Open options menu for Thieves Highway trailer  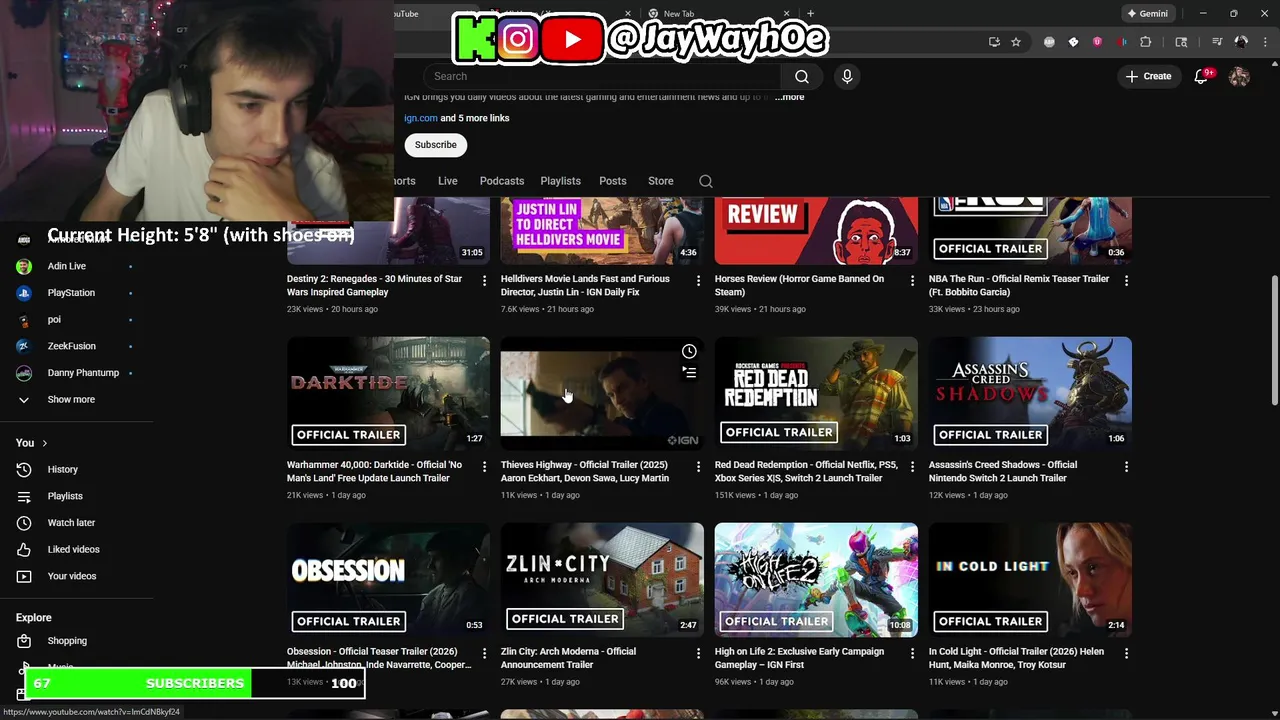pyautogui.click(x=698, y=467)
